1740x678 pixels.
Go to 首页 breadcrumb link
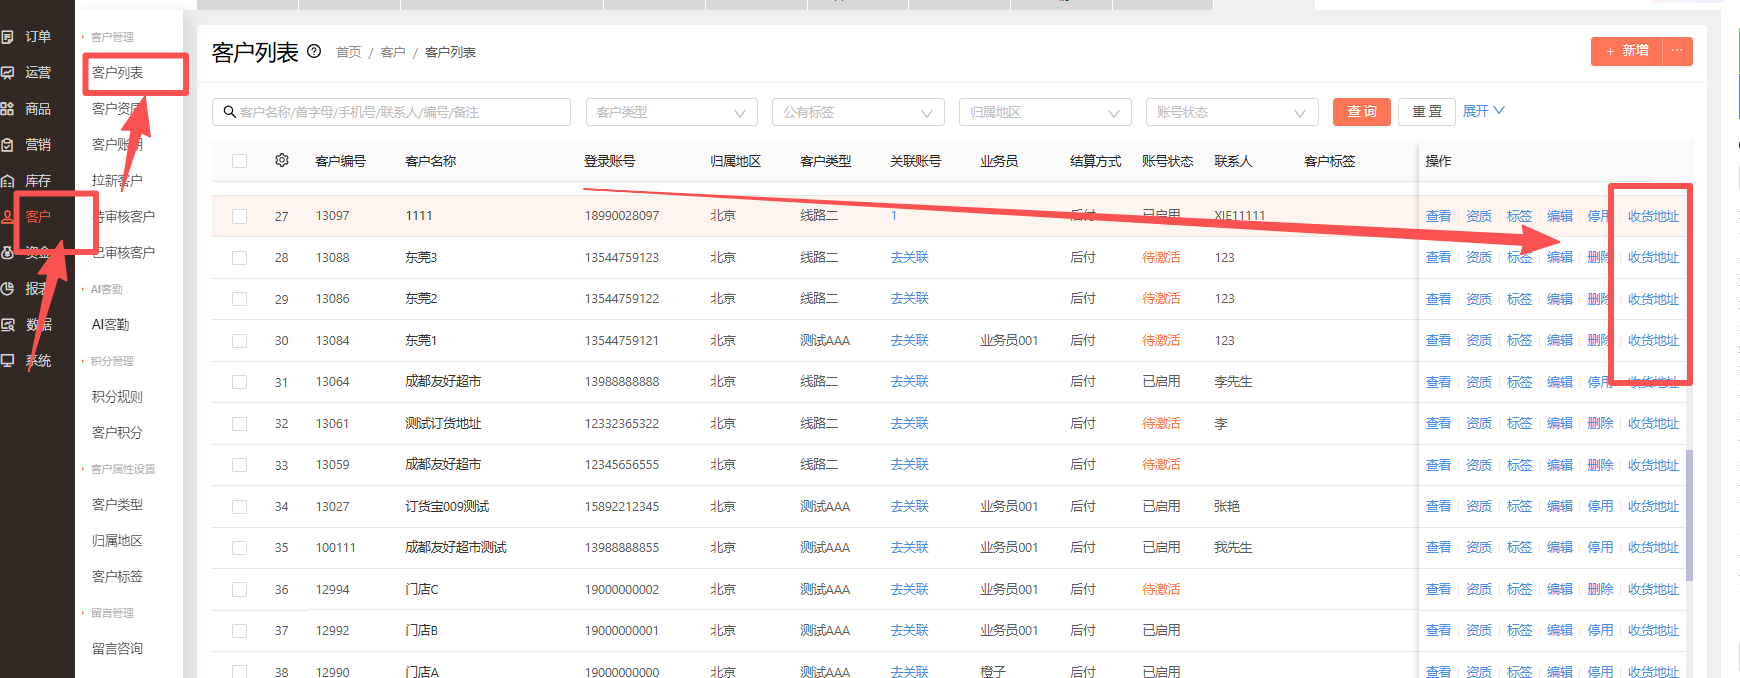(349, 52)
